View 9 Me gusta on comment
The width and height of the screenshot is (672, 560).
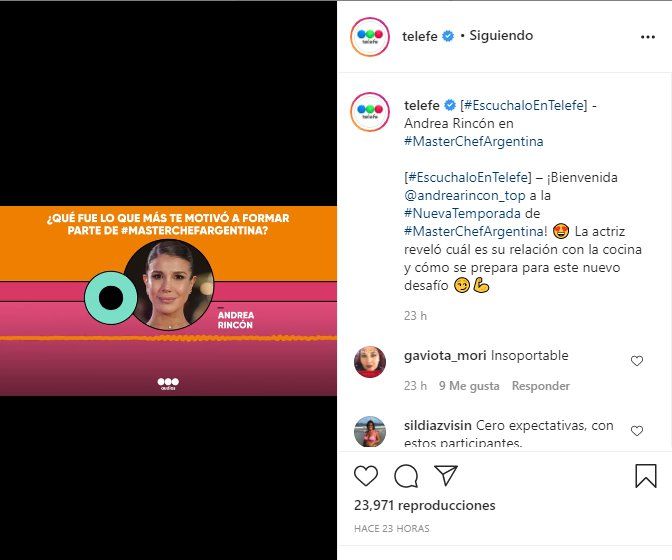tap(469, 386)
